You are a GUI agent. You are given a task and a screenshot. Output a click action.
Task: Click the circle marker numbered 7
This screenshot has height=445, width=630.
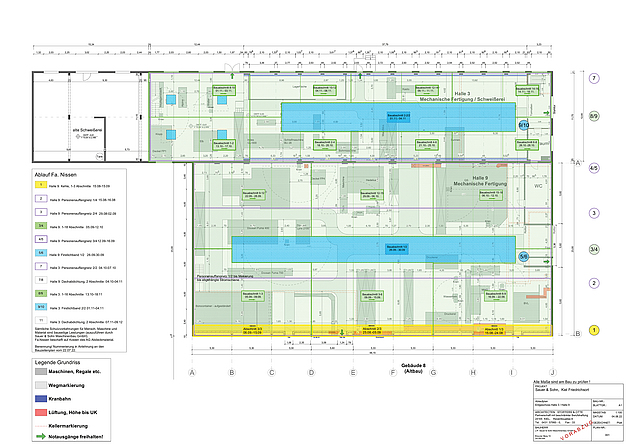[x=593, y=78]
